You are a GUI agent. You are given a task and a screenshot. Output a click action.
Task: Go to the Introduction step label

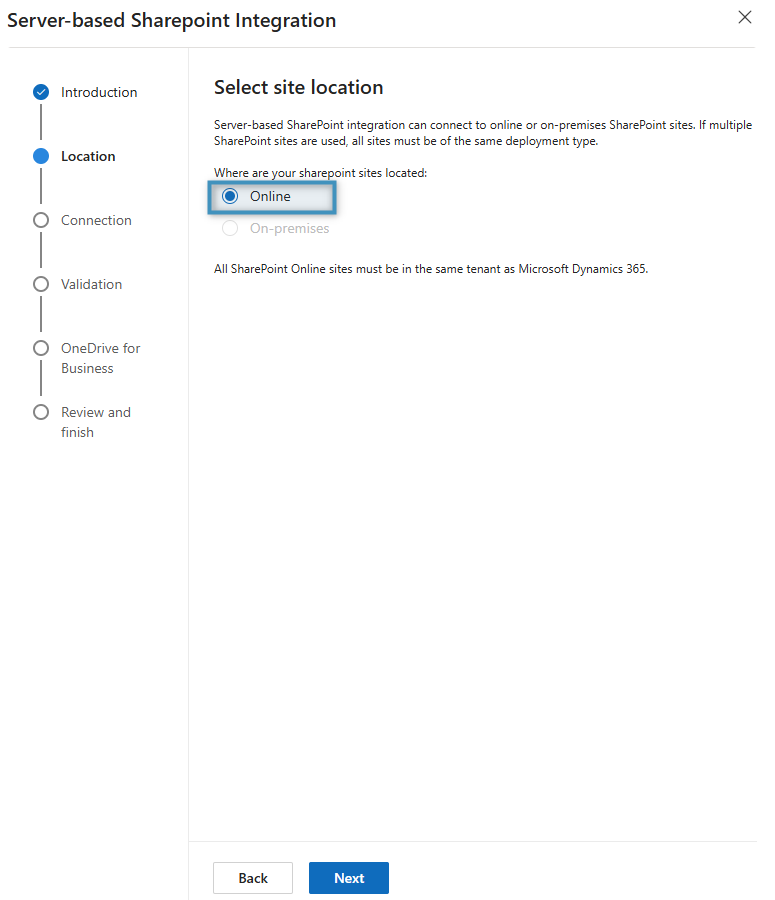(x=99, y=92)
